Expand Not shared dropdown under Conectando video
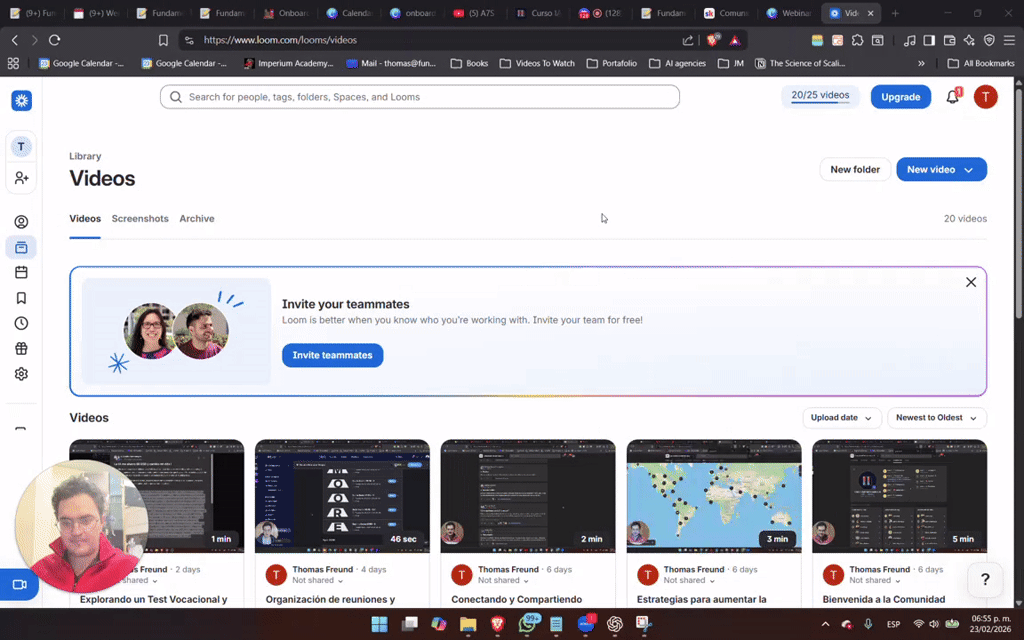Viewport: 1024px width, 640px height. (503, 581)
